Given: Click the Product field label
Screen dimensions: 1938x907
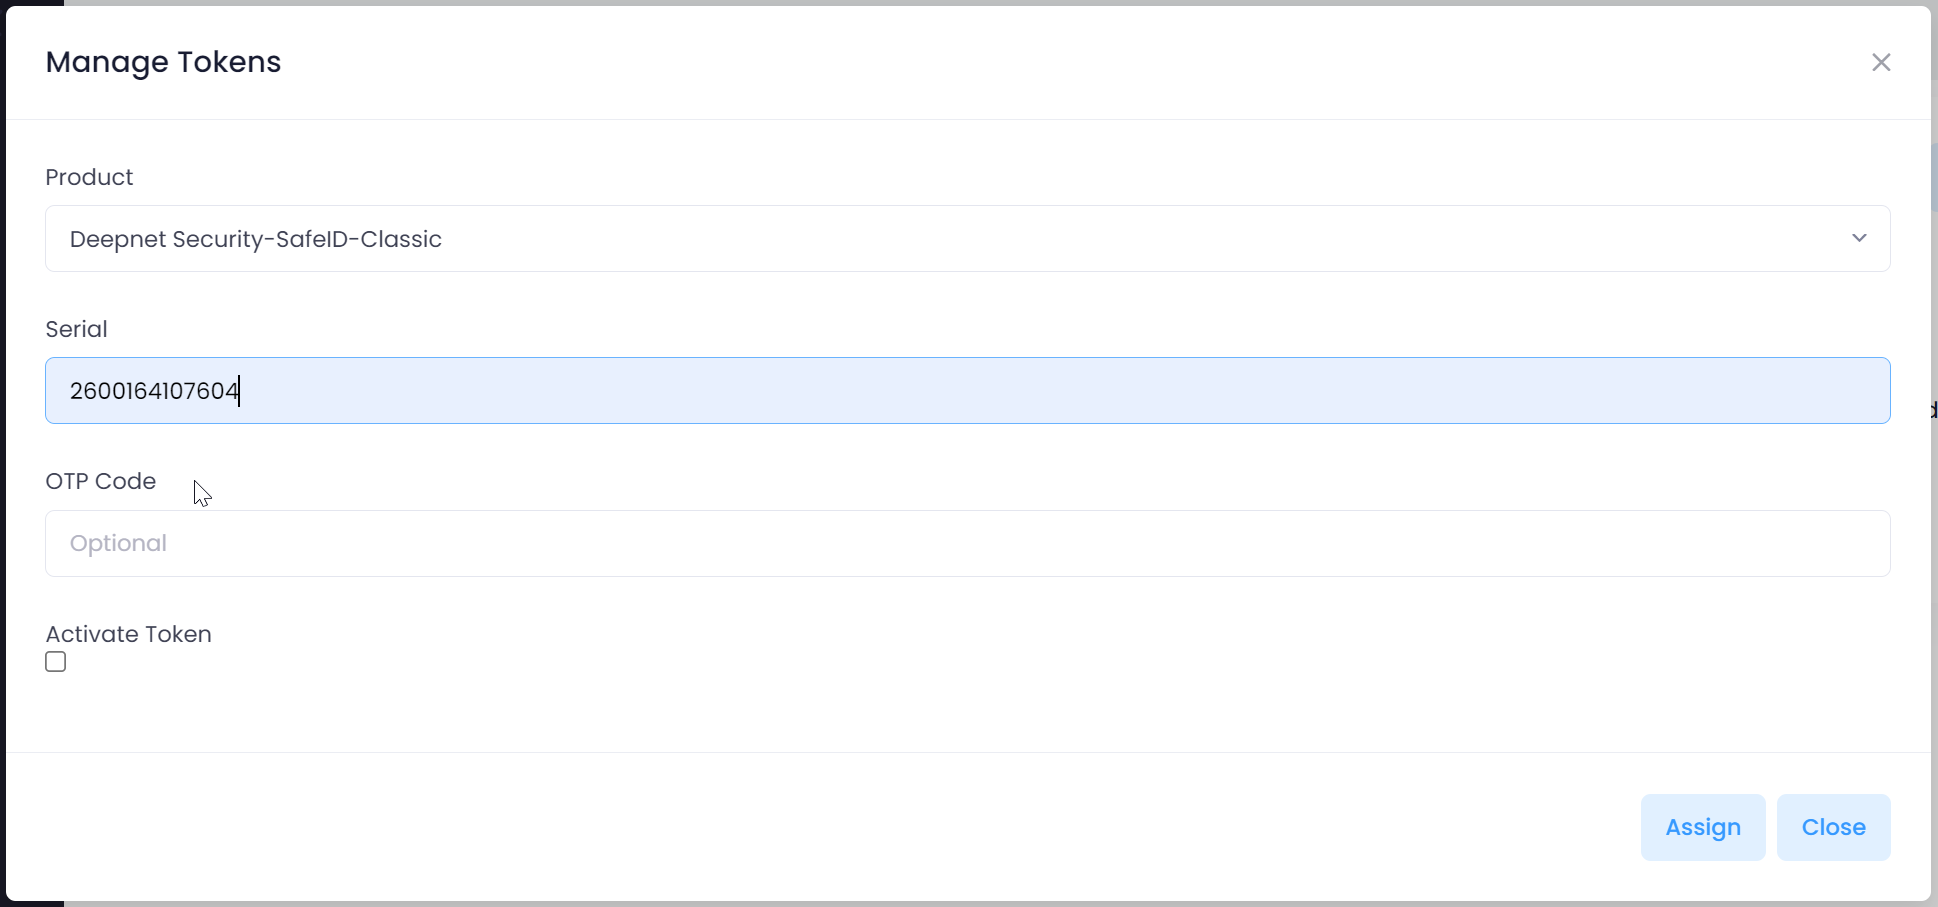Looking at the screenshot, I should 89,177.
